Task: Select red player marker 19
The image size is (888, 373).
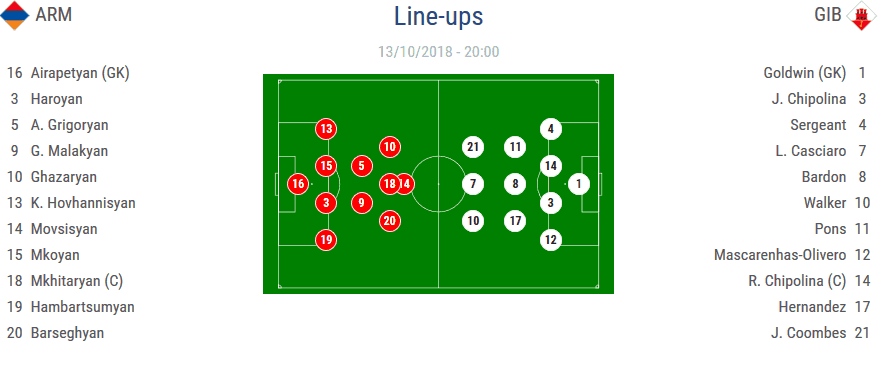Action: (326, 240)
